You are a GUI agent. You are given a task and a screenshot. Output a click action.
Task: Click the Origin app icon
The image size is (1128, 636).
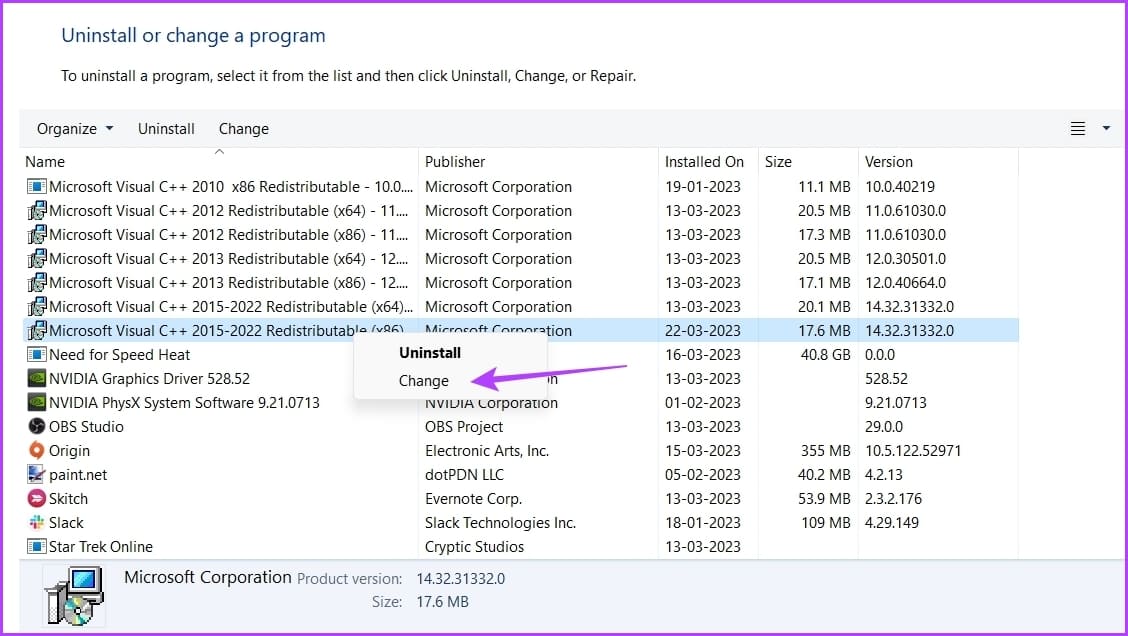(36, 450)
